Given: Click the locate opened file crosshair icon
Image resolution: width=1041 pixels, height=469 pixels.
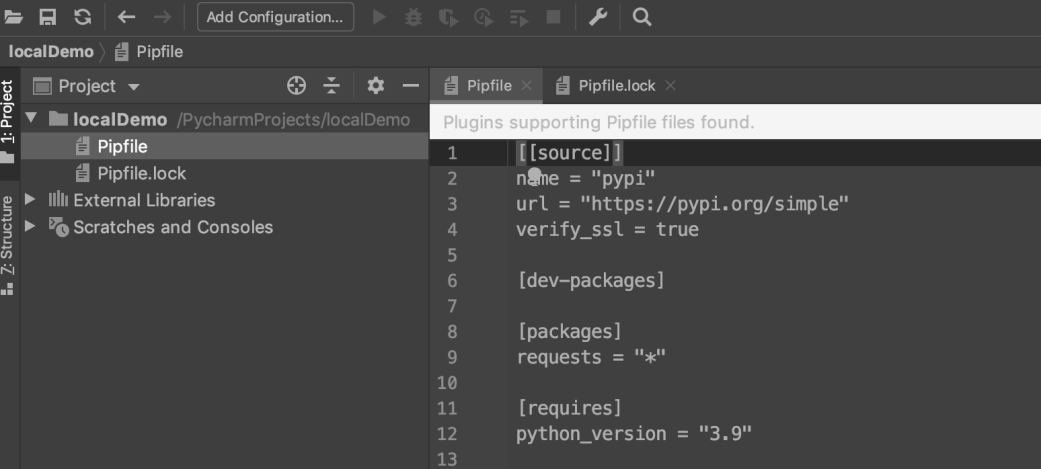Looking at the screenshot, I should [x=296, y=86].
